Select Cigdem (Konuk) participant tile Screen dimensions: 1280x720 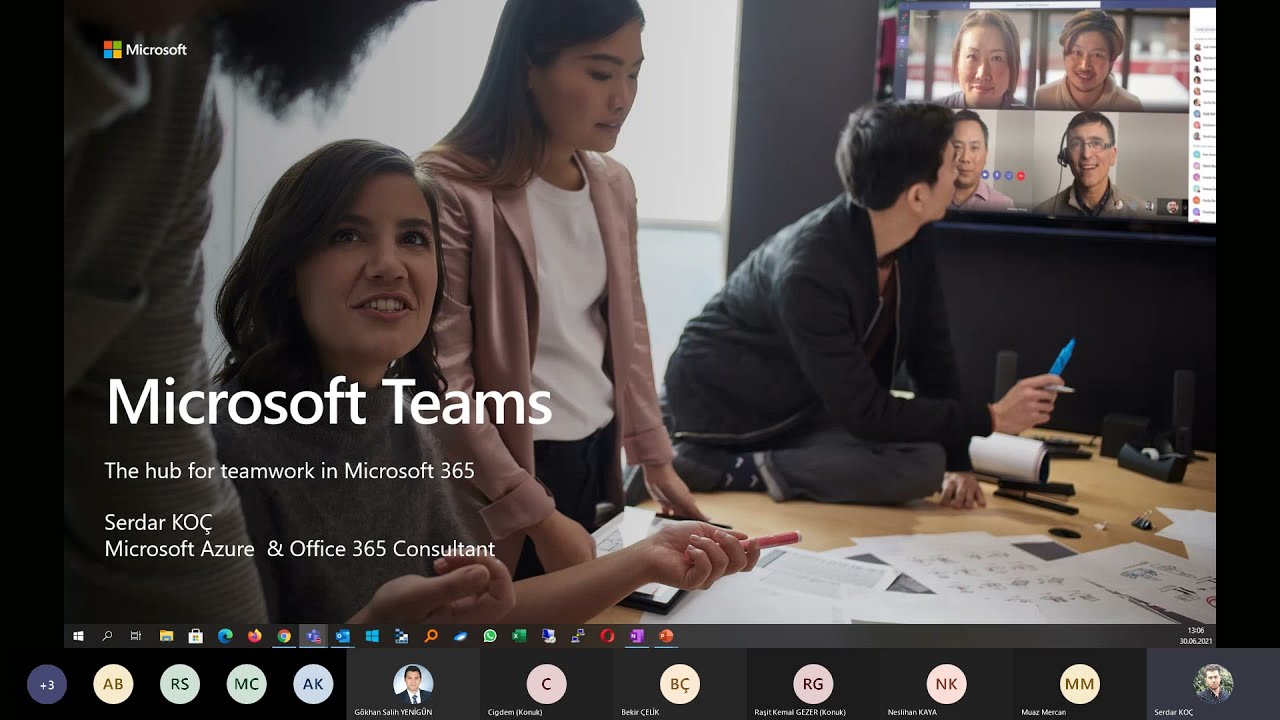[x=546, y=684]
